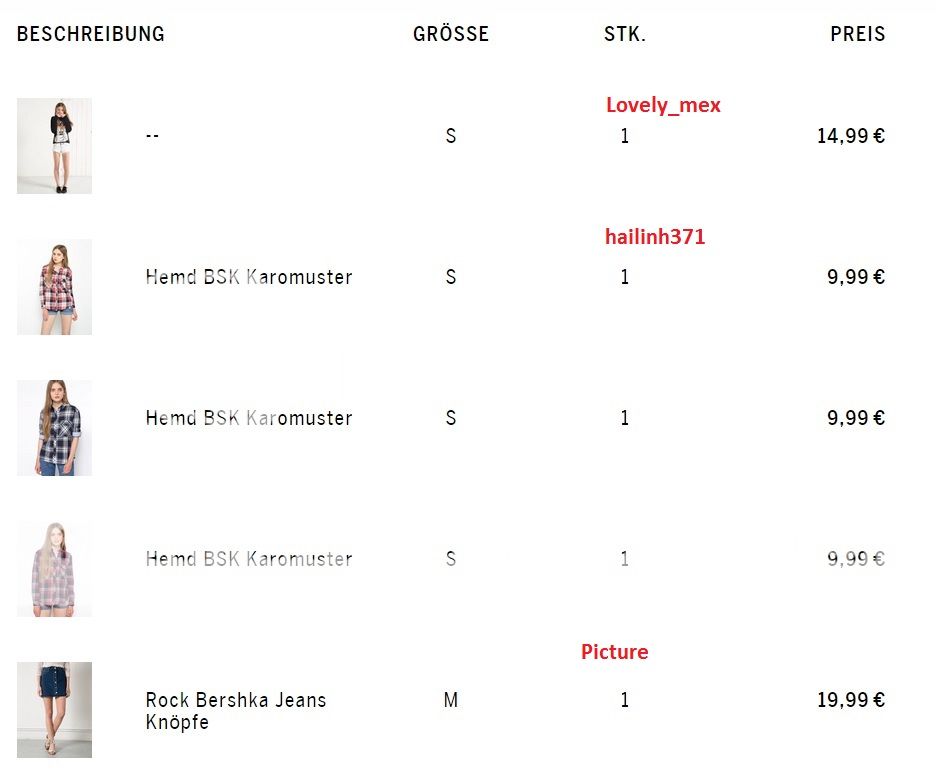936x779 pixels.
Task: Click the 14,99 € price
Action: click(851, 136)
